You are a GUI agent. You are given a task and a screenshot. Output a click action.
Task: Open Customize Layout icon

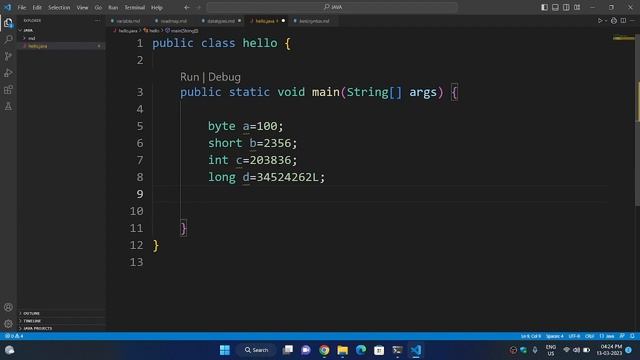point(577,7)
